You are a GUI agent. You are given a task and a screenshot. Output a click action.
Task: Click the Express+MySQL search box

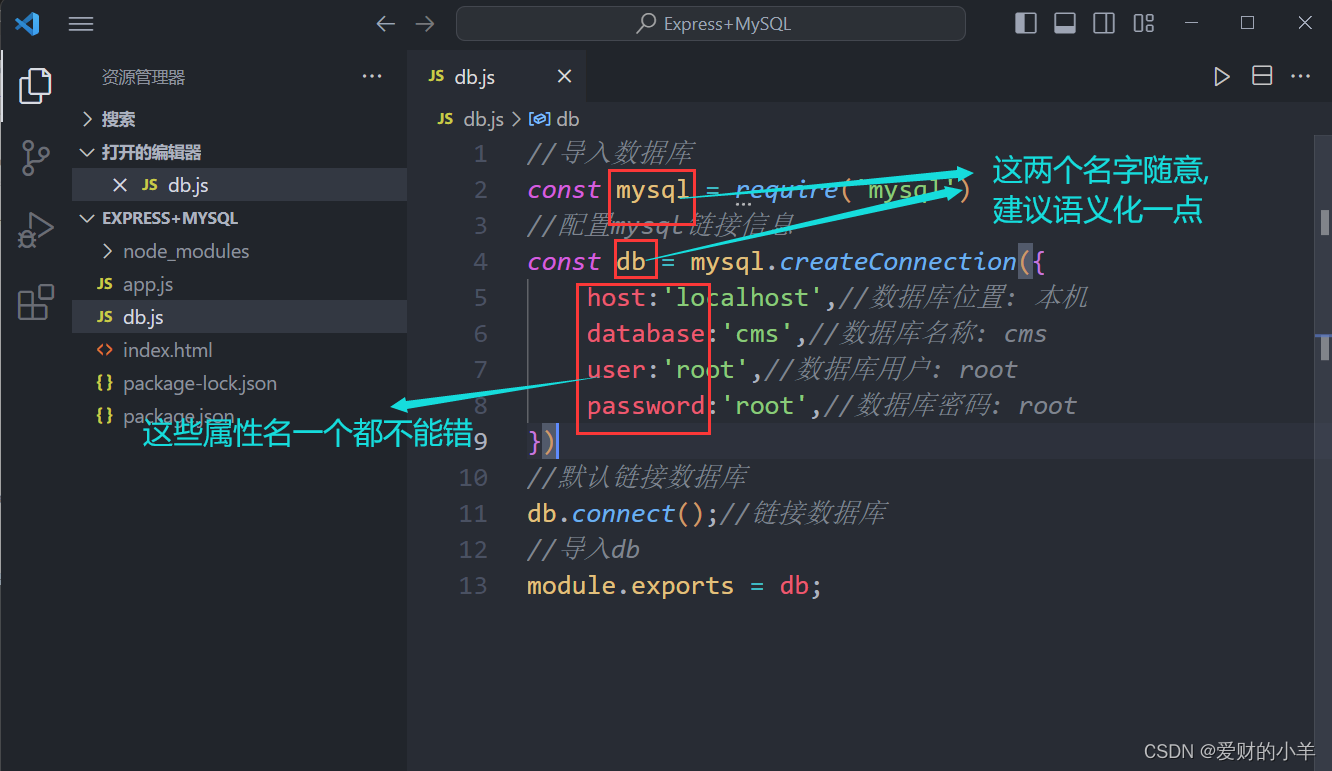point(711,23)
